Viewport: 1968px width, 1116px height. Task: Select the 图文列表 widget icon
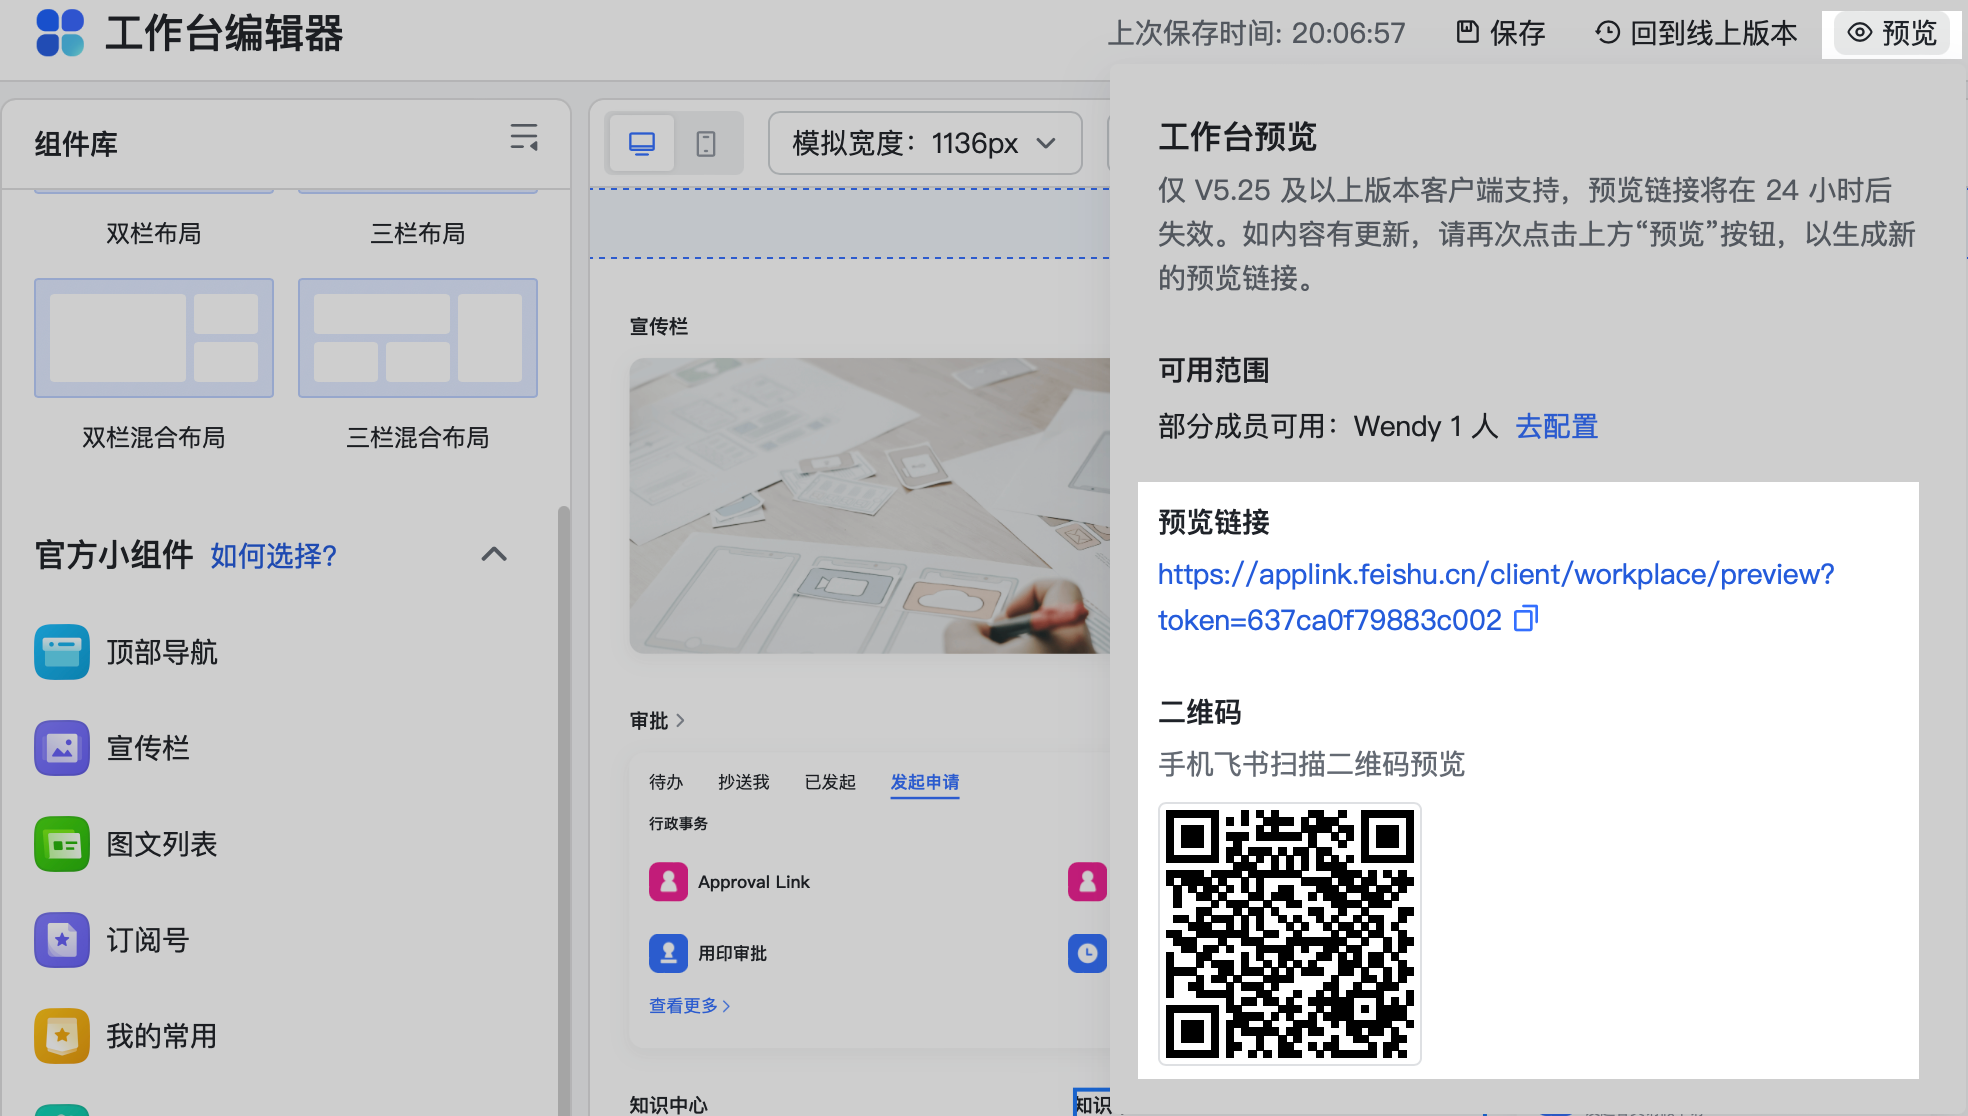click(x=62, y=844)
